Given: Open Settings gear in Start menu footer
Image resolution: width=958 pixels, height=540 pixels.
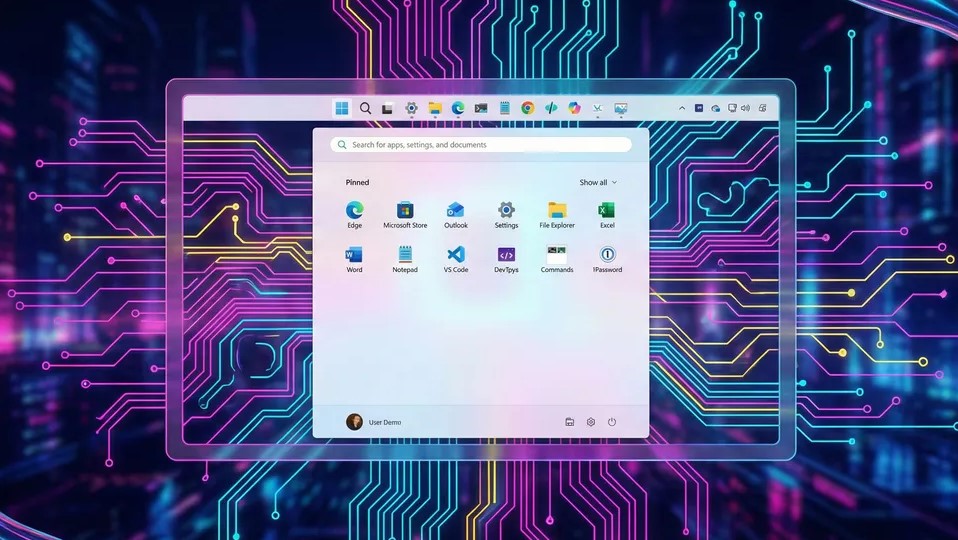Looking at the screenshot, I should [591, 421].
